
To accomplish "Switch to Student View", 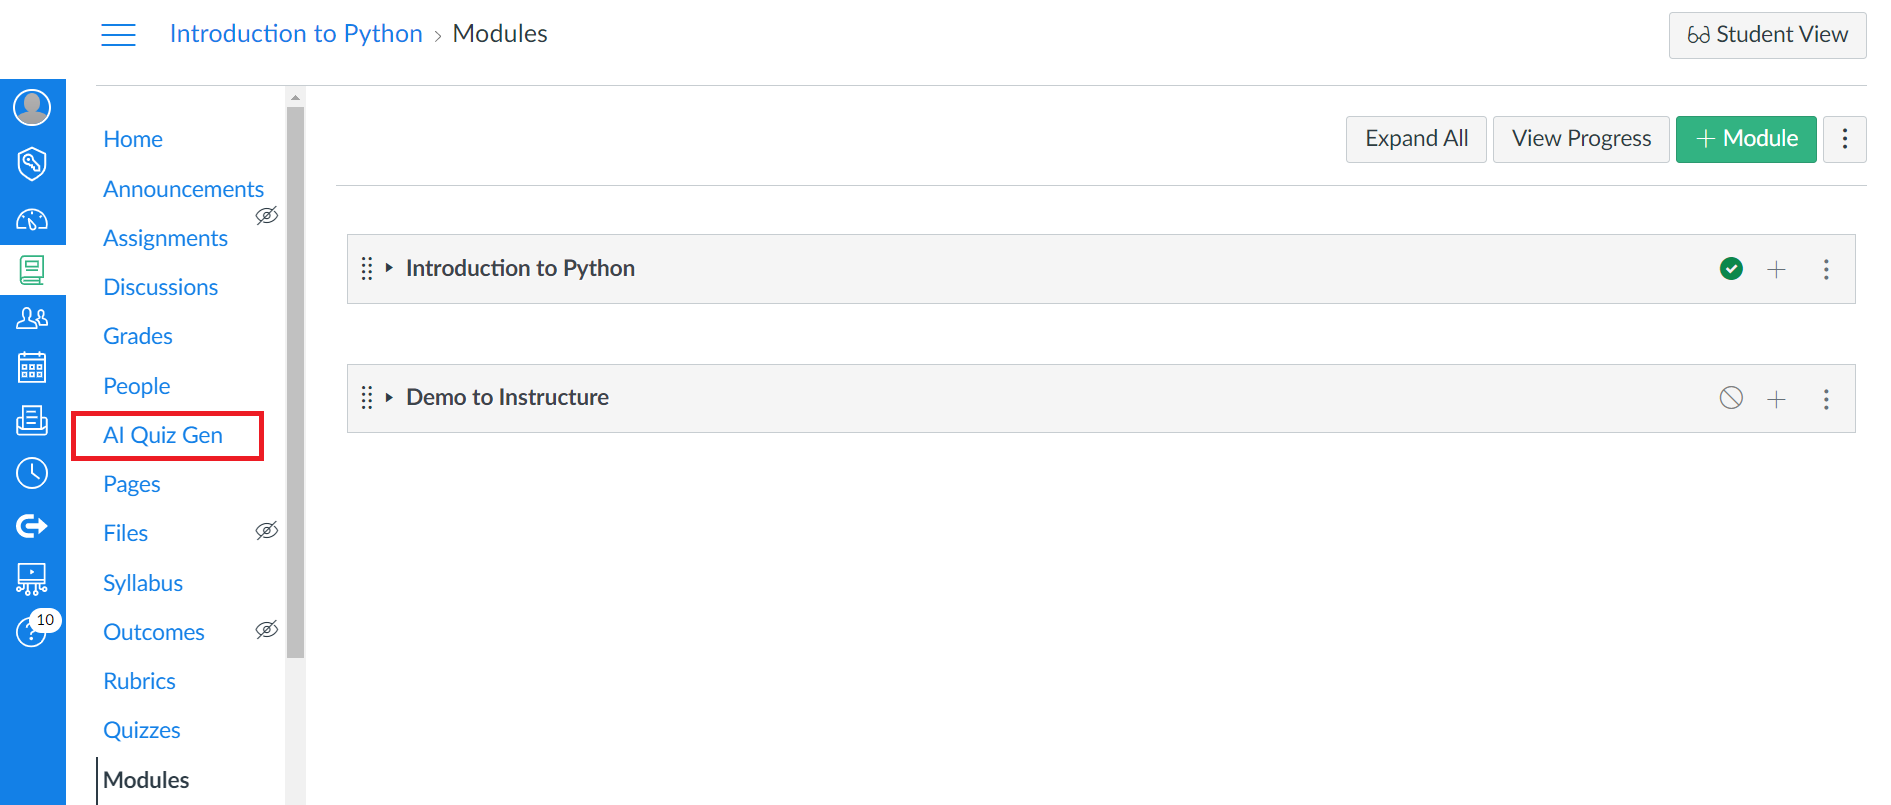I will coord(1767,35).
